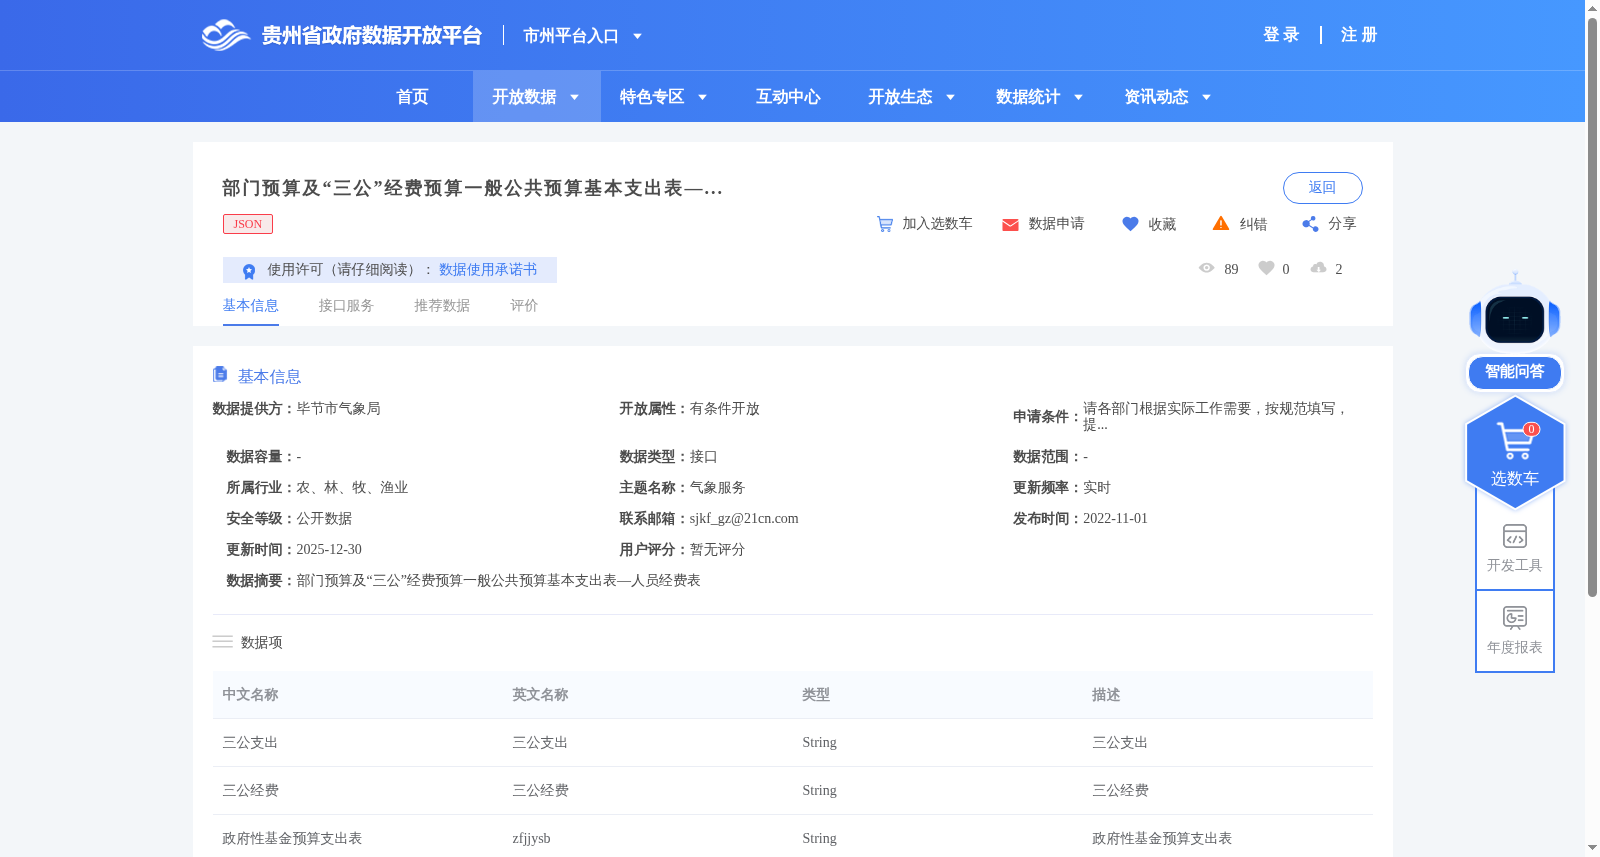This screenshot has width=1600, height=857.
Task: Click the scrollbar down arrow
Action: (x=1592, y=848)
